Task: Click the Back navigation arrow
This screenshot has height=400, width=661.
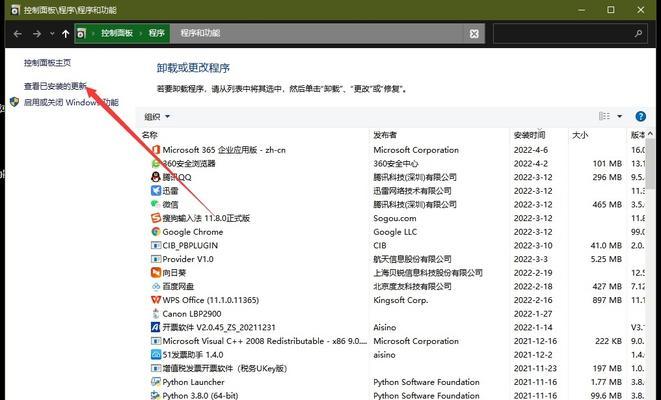Action: pyautogui.click(x=17, y=34)
